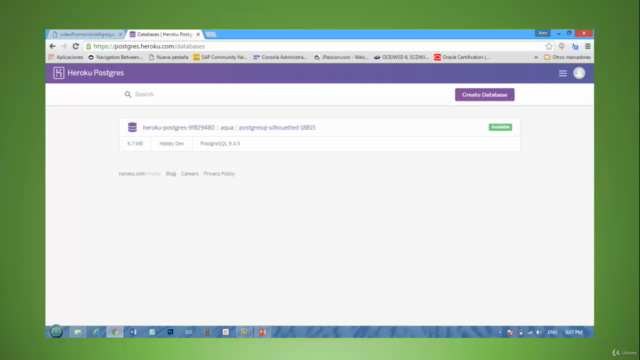Click the extension icon right of the star
This screenshot has height=360, width=640.
pyautogui.click(x=562, y=46)
